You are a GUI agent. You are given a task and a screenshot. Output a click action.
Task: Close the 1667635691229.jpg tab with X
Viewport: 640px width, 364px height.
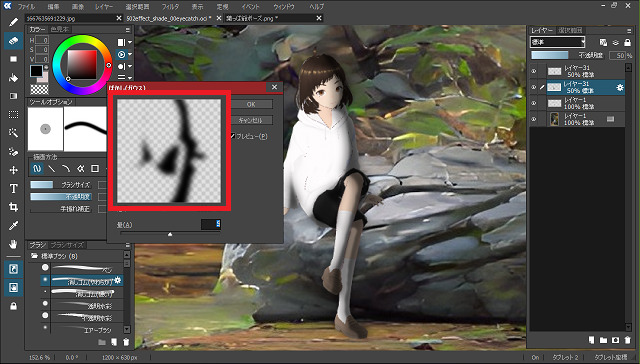(x=119, y=18)
